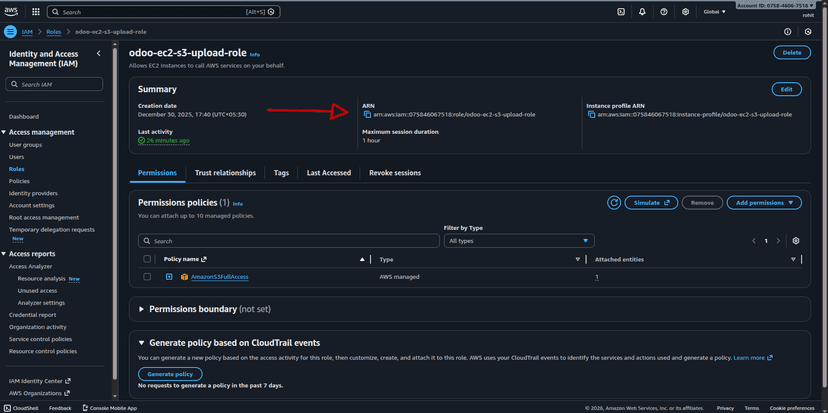Open the Add permissions dropdown
Screen dimensions: 828x413
764,202
